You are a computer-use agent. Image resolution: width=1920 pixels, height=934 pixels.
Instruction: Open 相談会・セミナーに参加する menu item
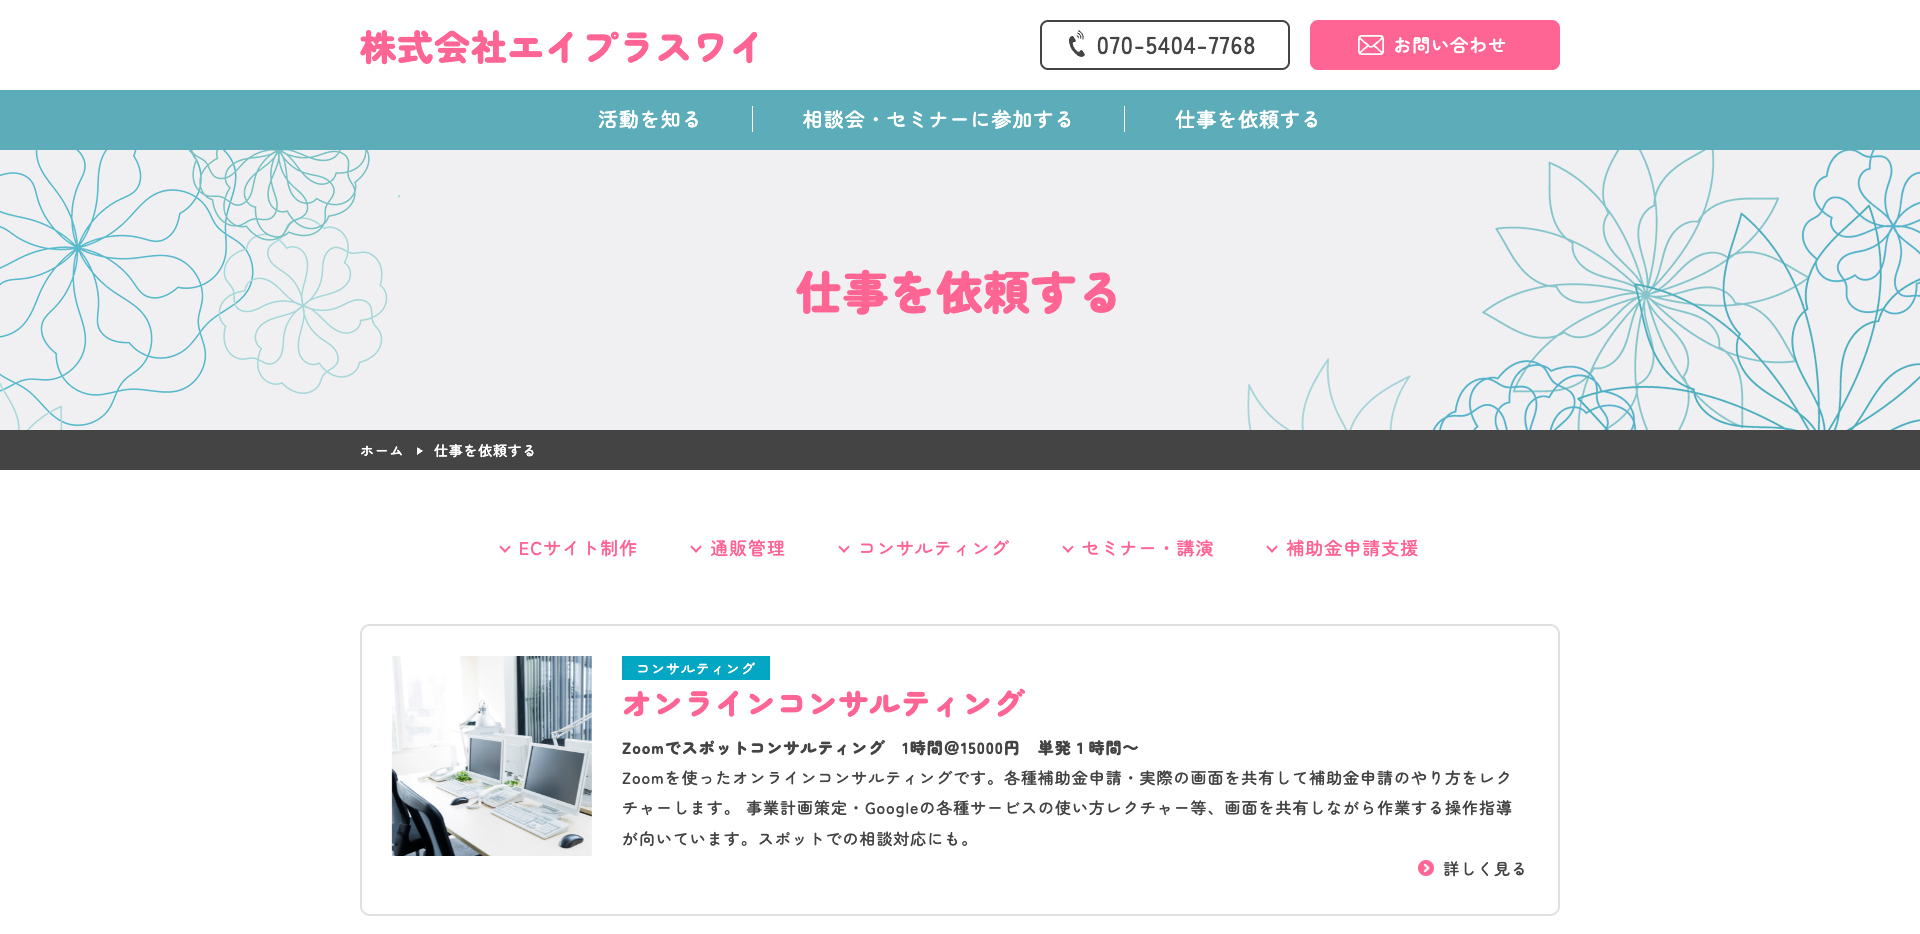coord(937,120)
